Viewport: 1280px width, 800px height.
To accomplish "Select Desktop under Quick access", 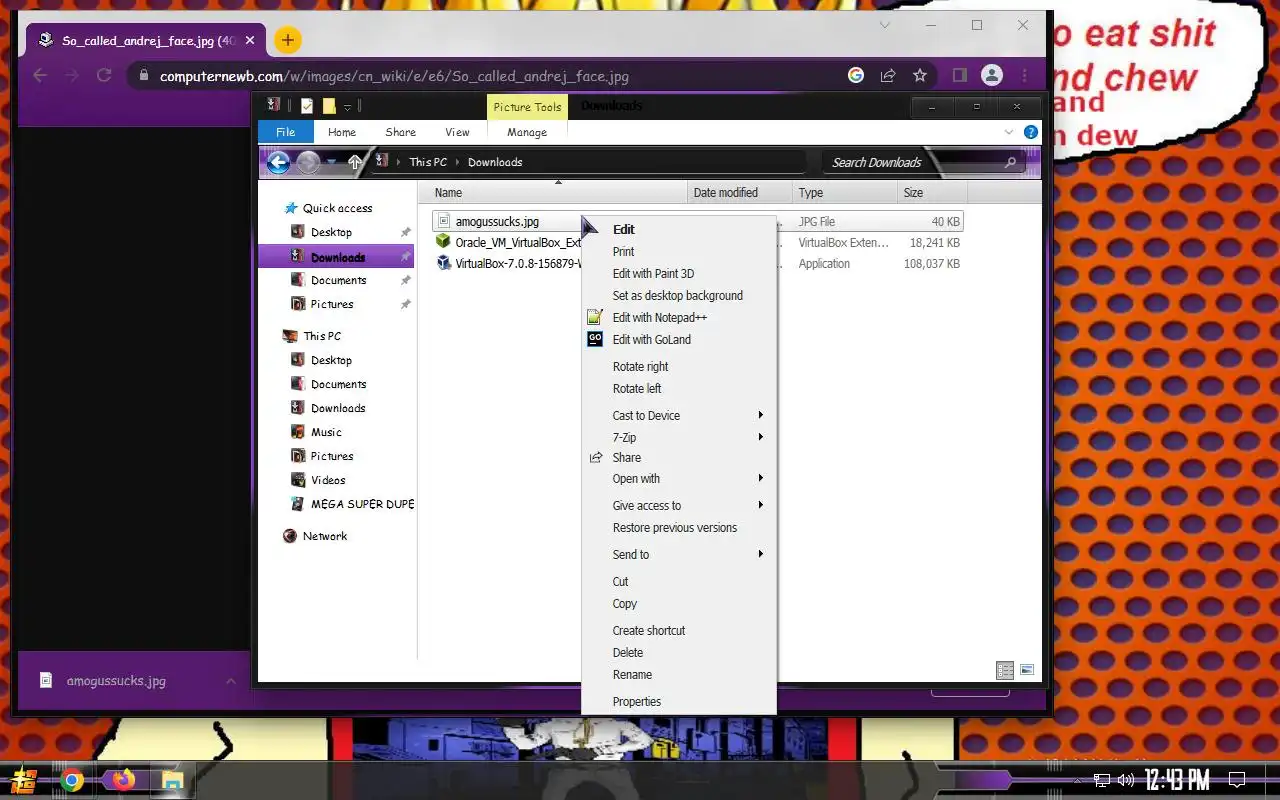I will [x=331, y=232].
